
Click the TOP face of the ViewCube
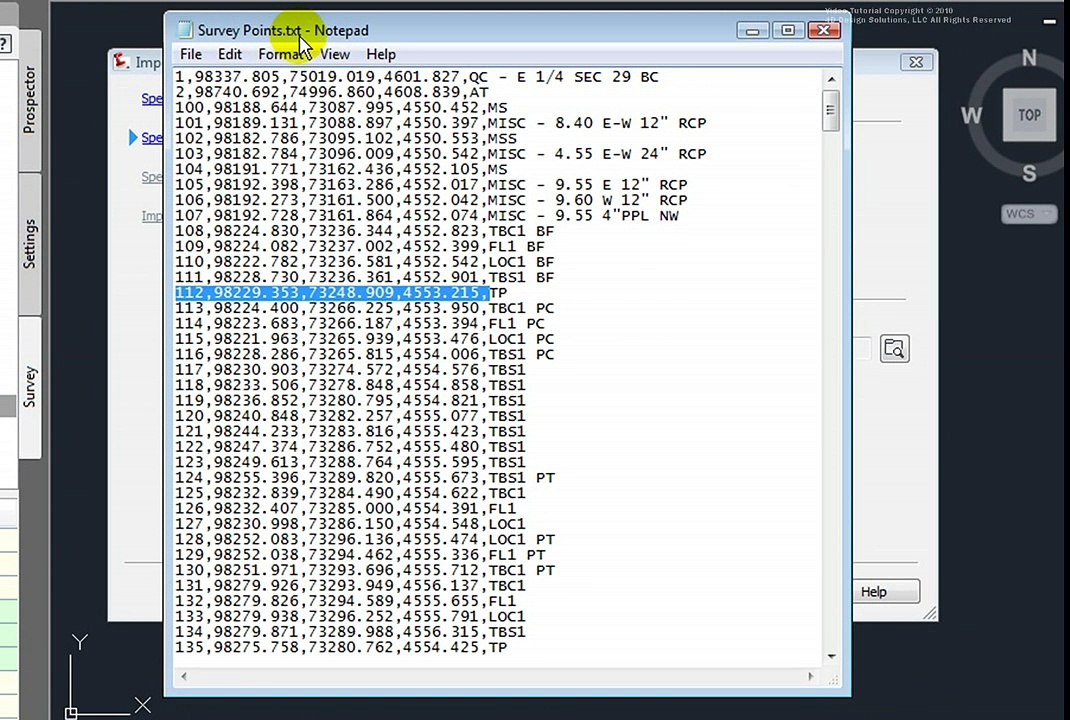(x=1029, y=115)
